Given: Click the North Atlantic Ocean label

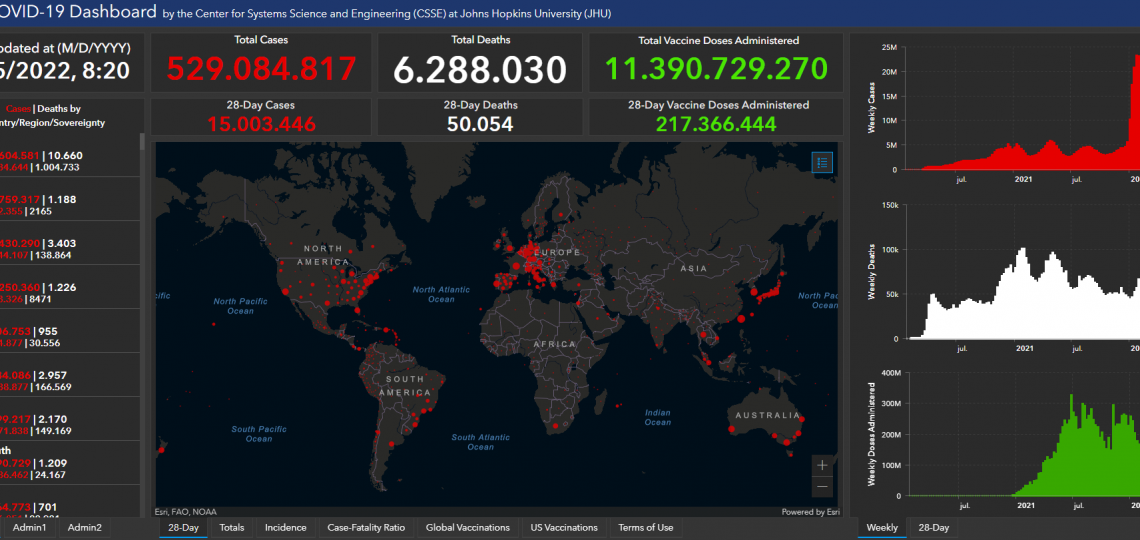Looking at the screenshot, I should [441, 294].
